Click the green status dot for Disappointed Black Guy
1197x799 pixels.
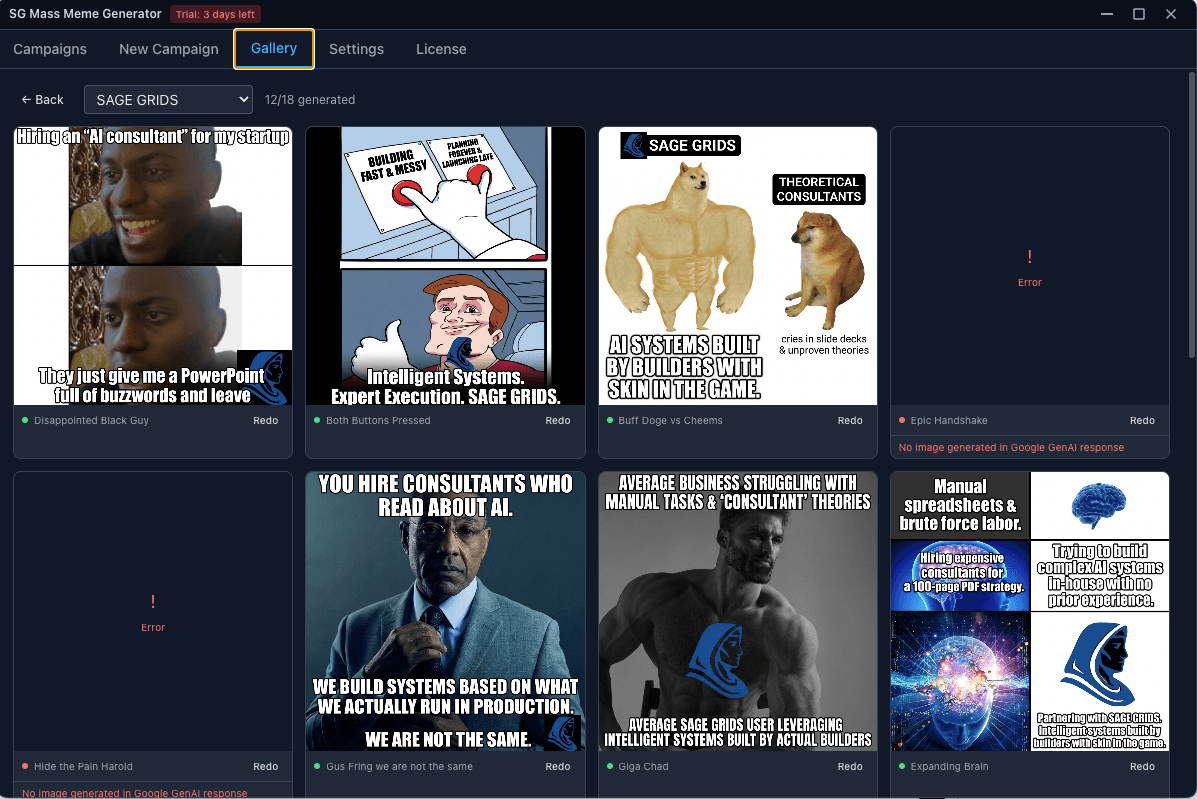[25, 420]
